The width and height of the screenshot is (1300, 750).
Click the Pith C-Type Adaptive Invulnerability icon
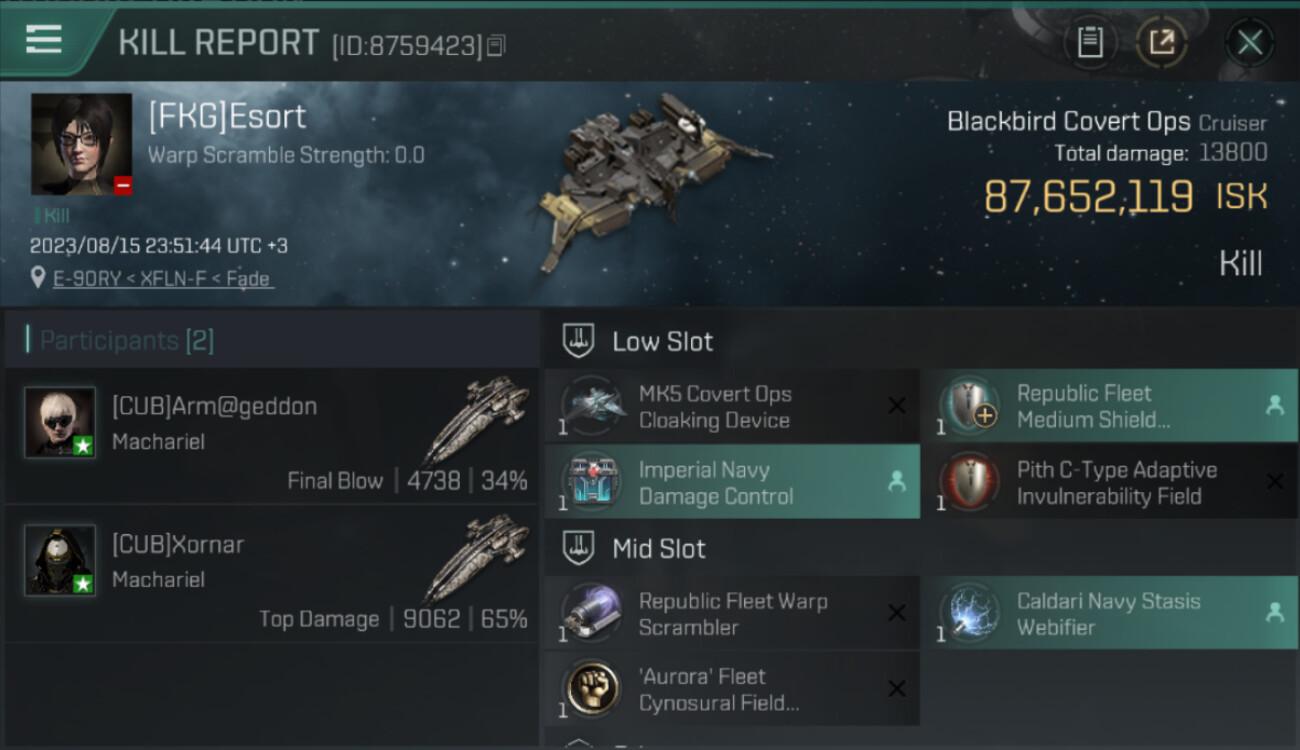[x=970, y=482]
